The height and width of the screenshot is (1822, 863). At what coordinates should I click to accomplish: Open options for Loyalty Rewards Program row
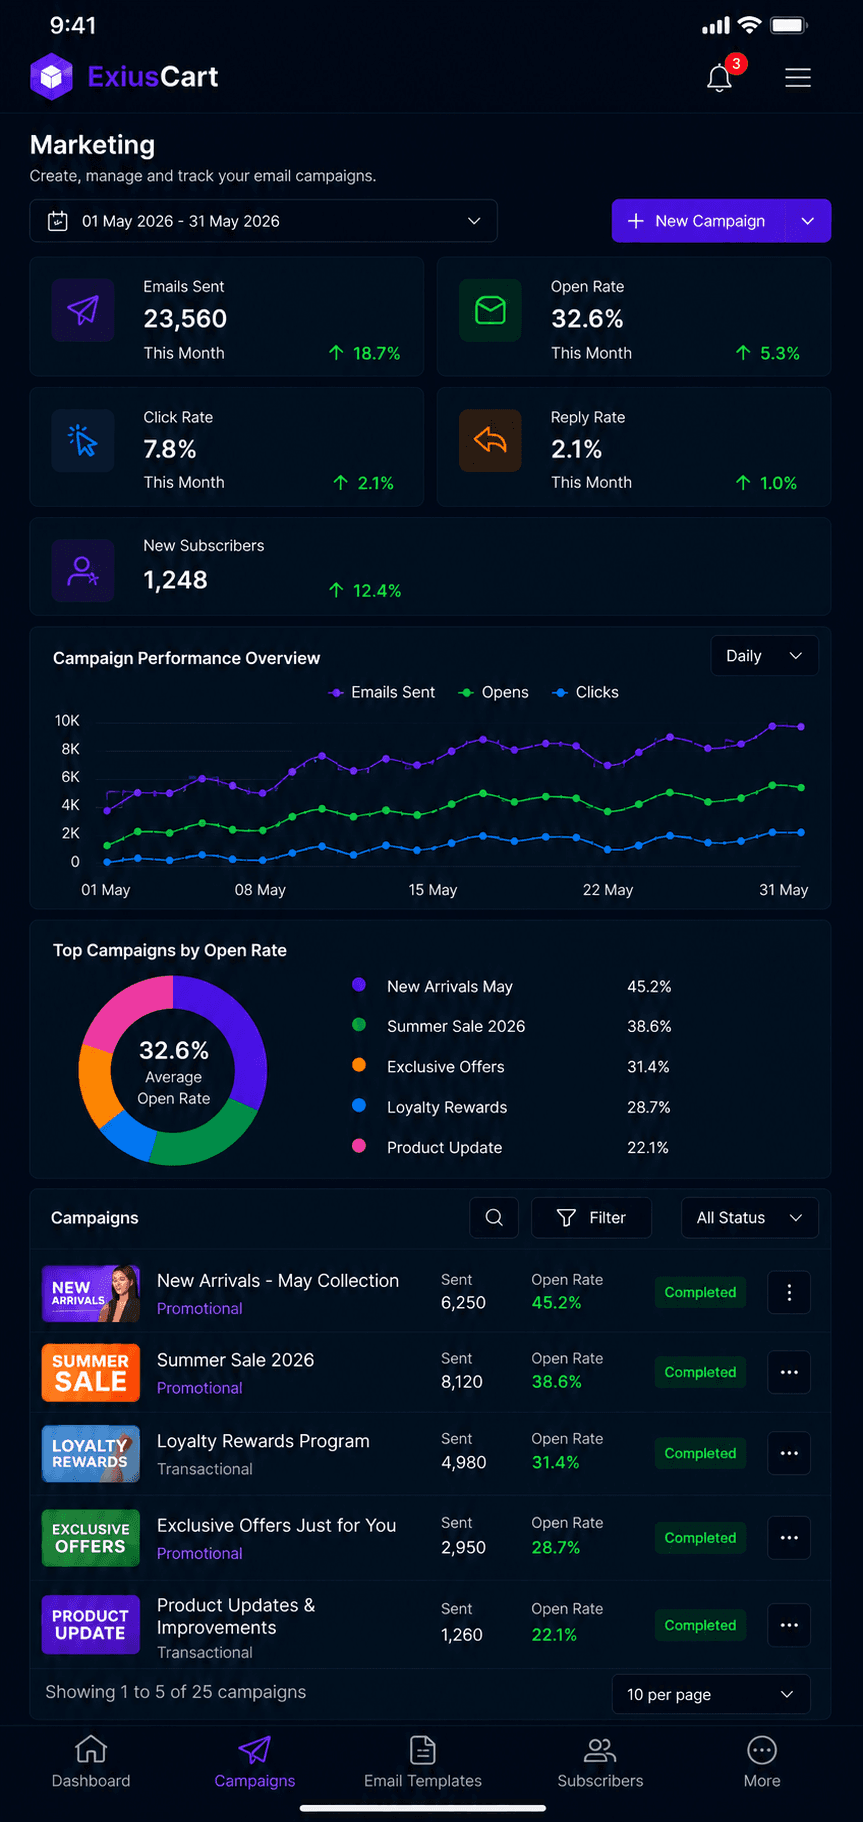pos(789,1453)
